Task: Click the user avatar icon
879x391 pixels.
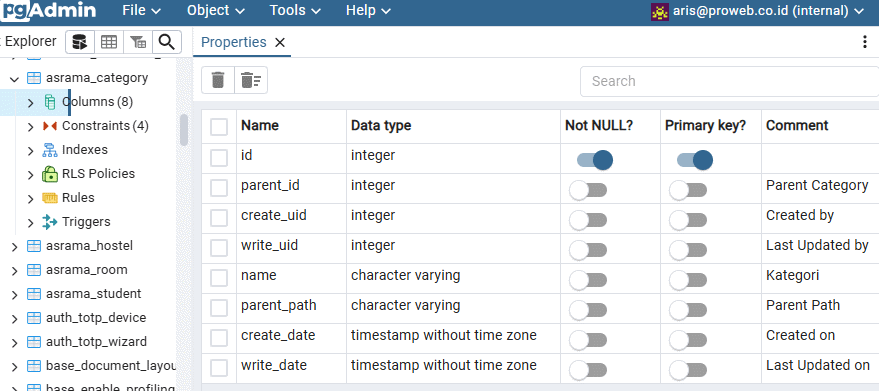Action: 659,11
